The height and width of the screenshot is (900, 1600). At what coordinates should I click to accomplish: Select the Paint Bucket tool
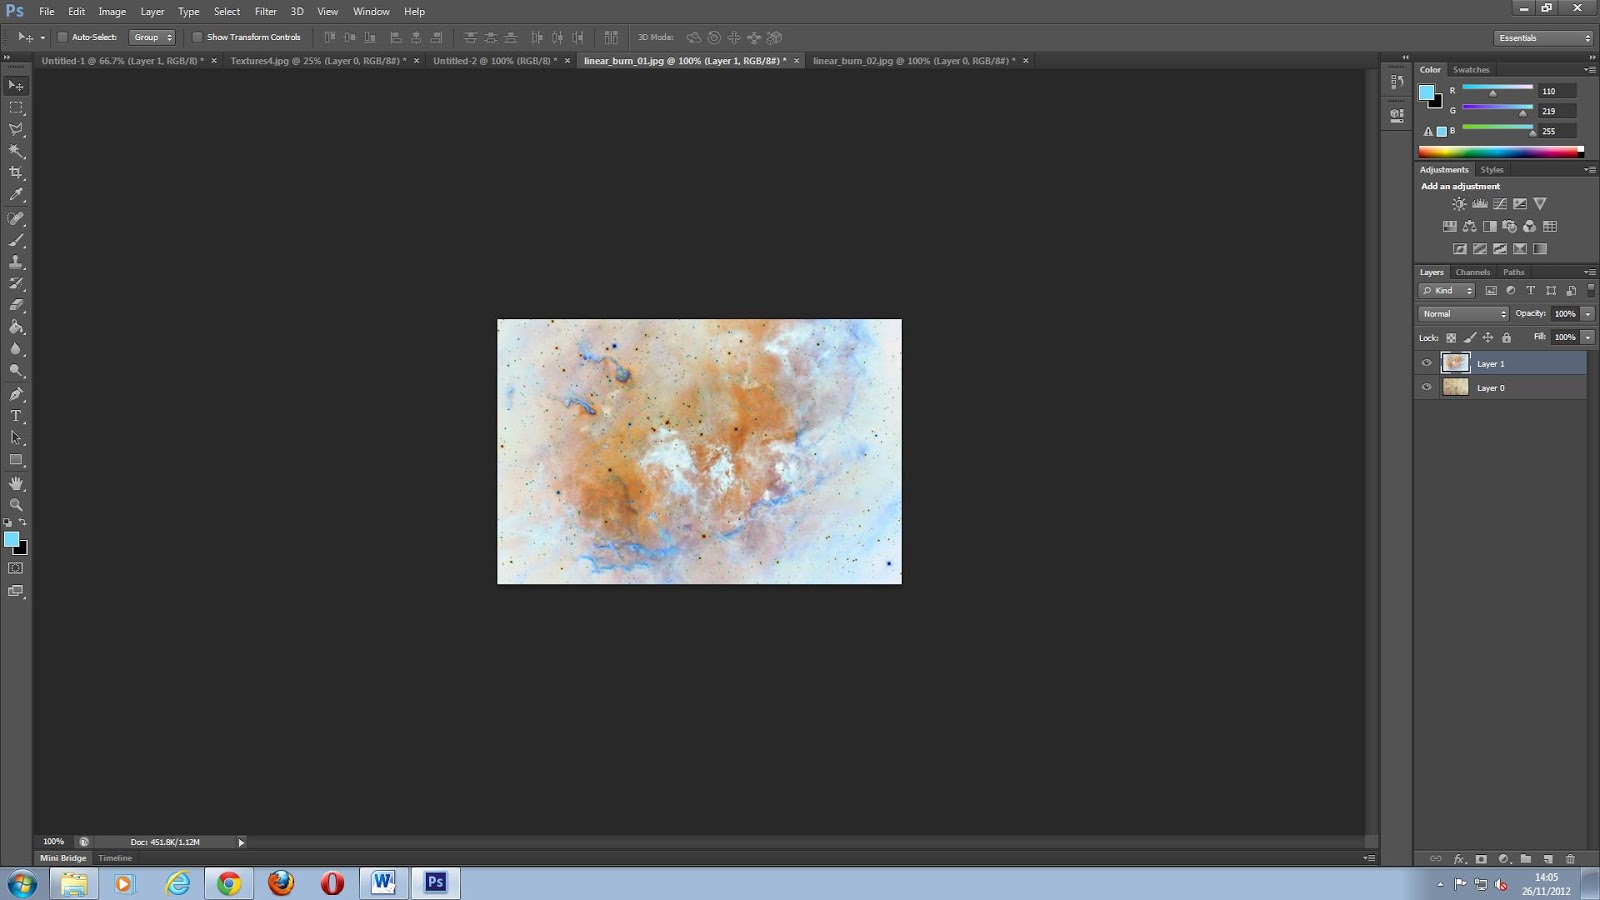(16, 327)
